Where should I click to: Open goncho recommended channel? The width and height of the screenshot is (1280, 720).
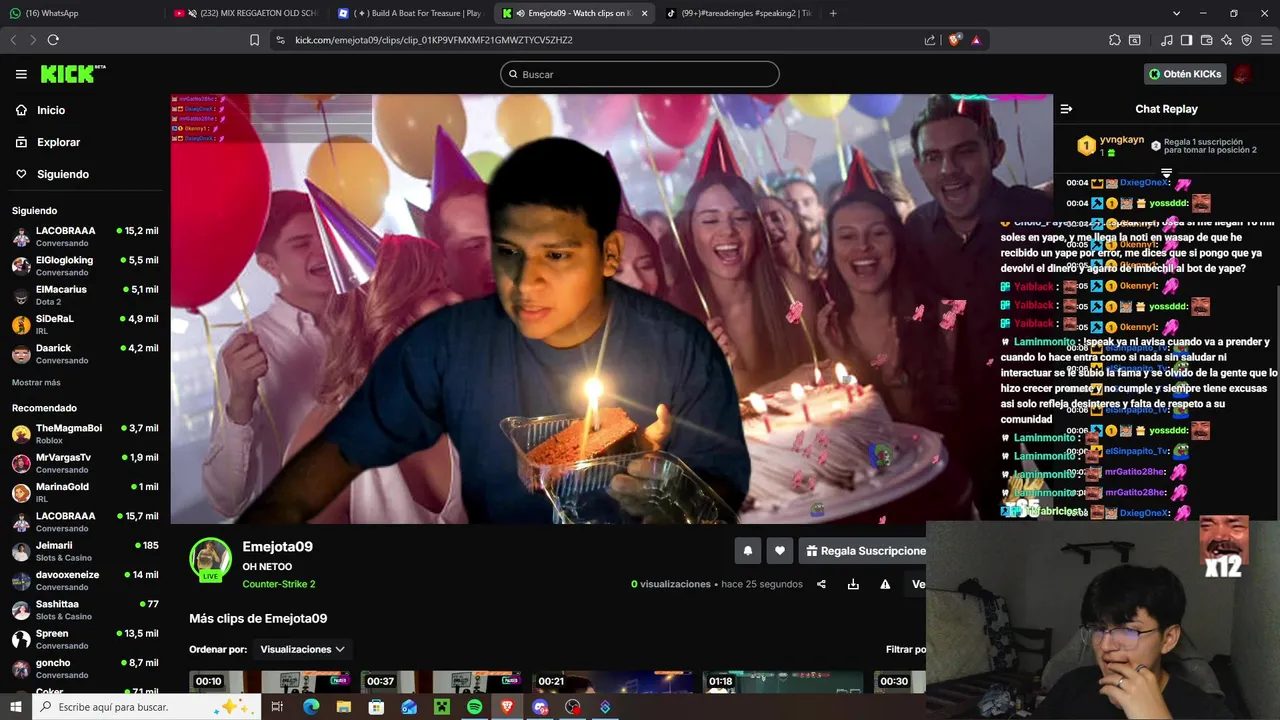tap(85, 668)
